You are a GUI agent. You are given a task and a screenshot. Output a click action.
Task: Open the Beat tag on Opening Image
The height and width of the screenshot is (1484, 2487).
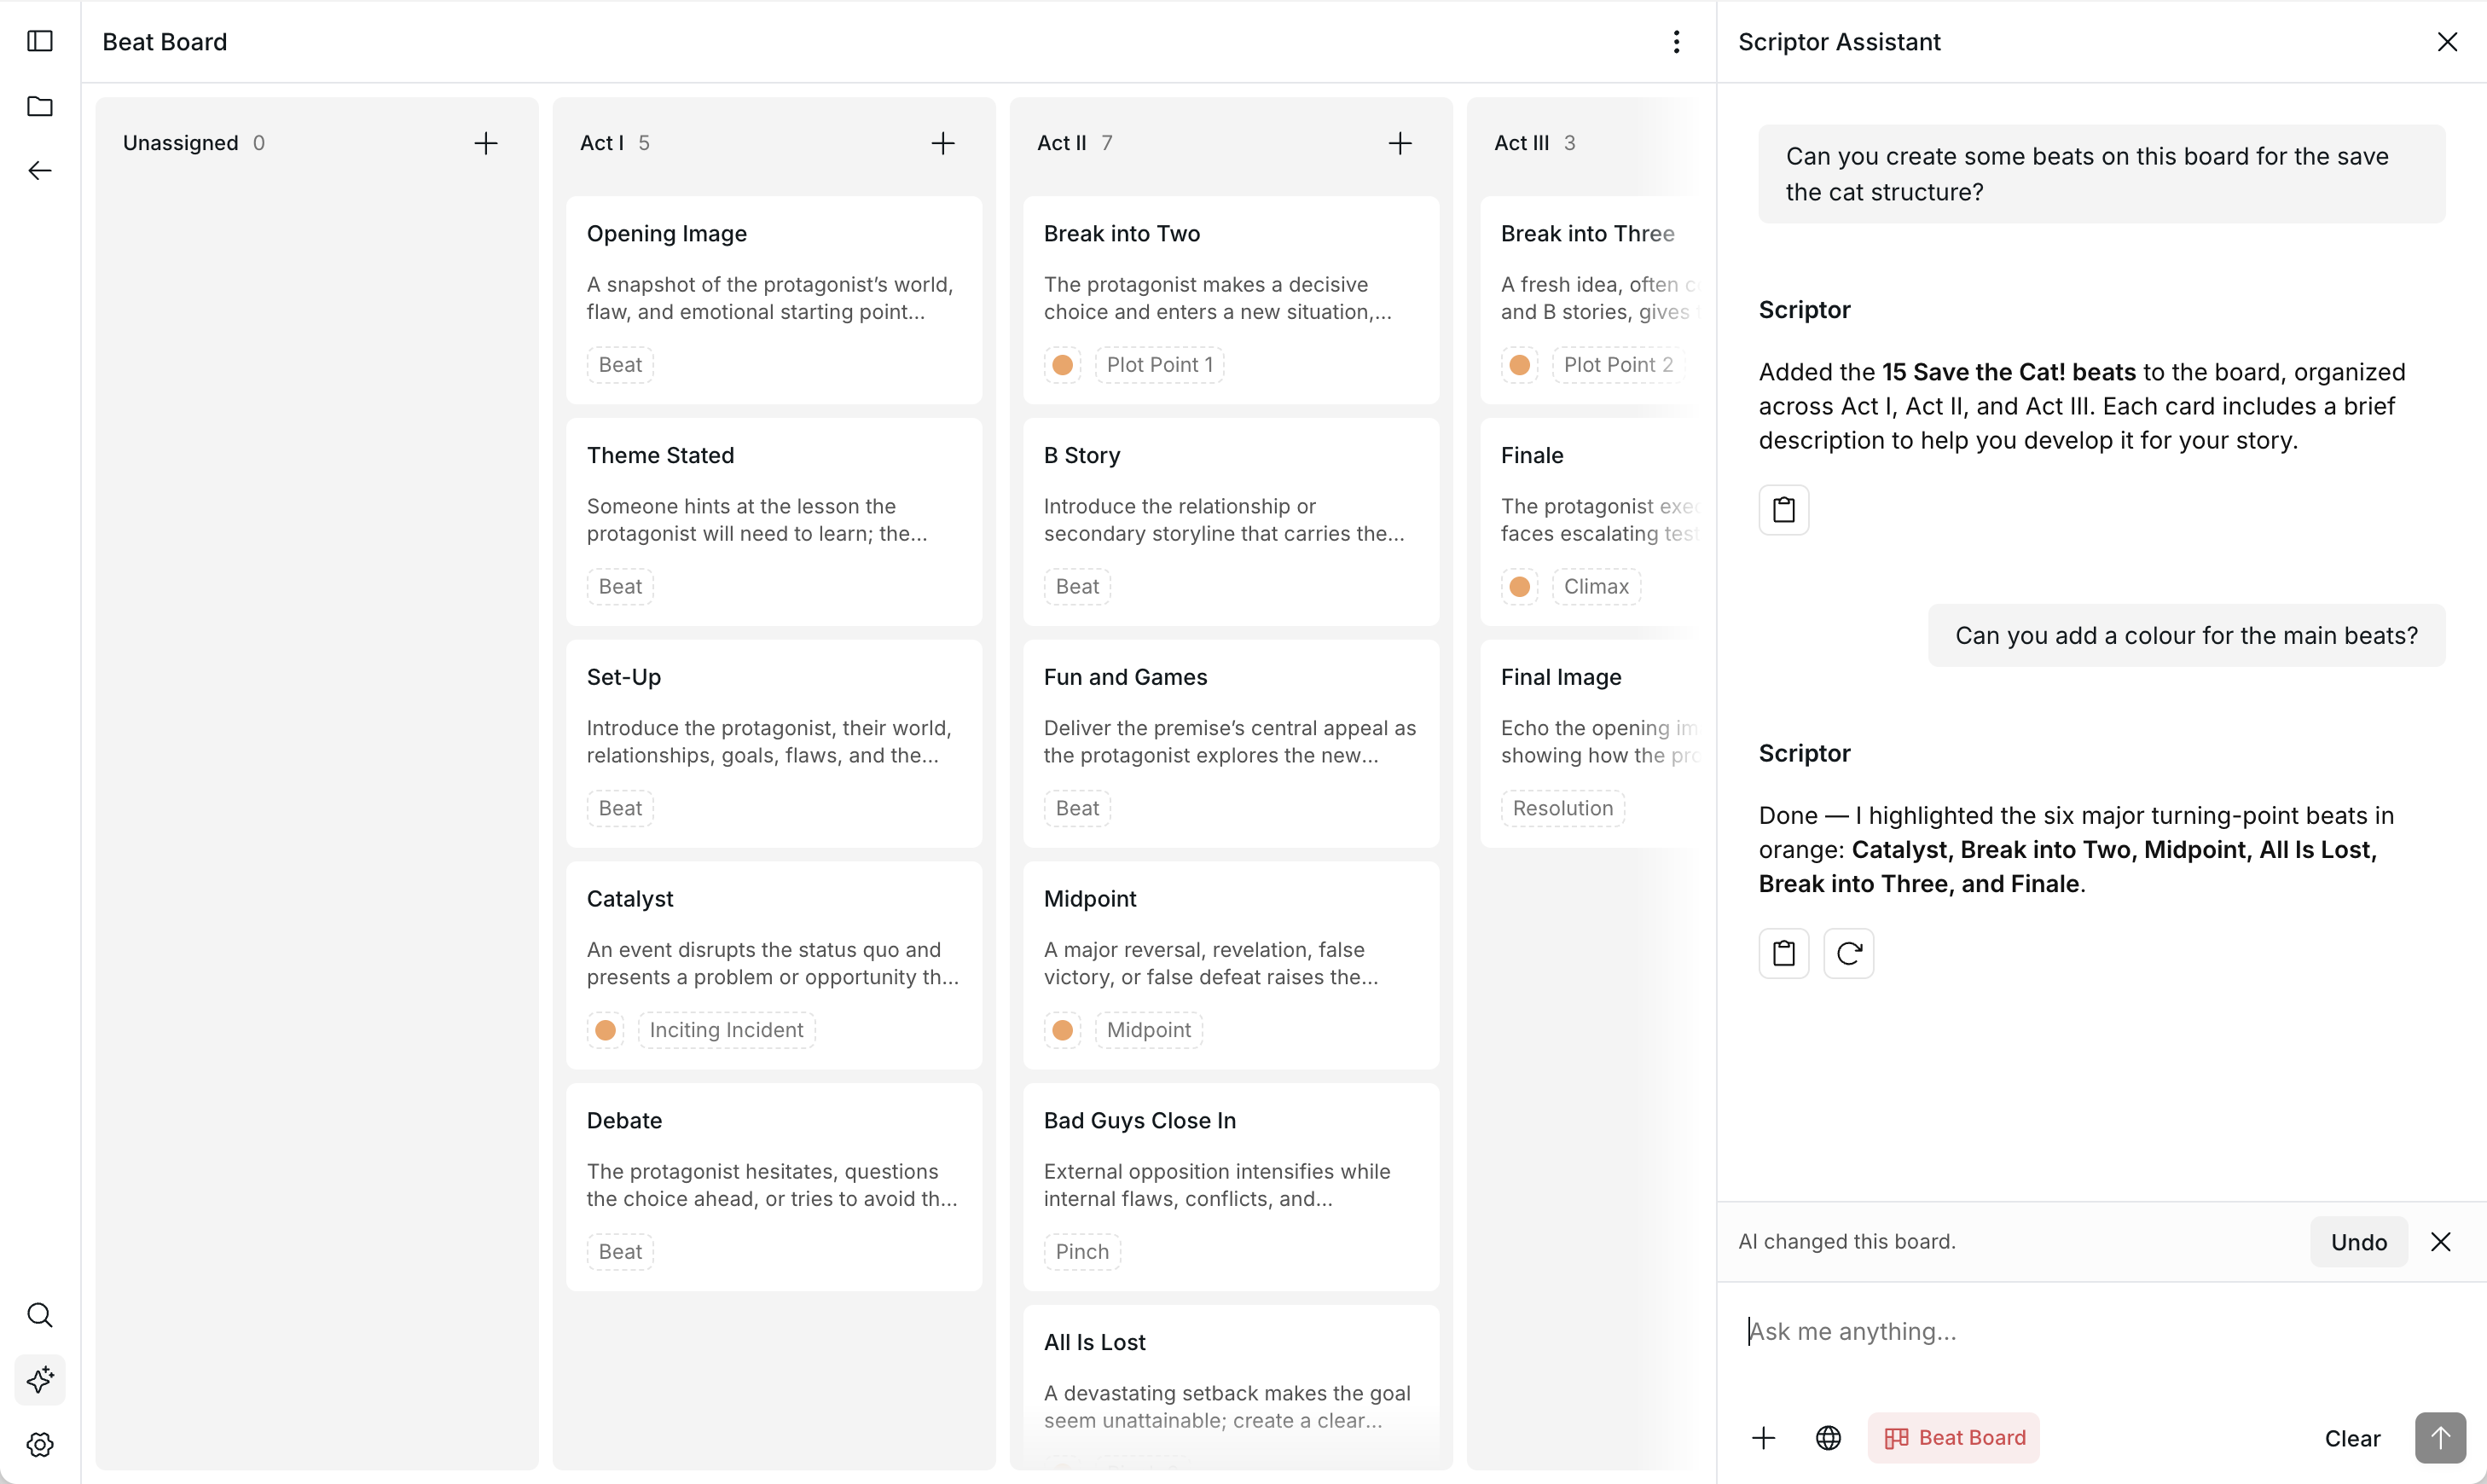tap(620, 365)
